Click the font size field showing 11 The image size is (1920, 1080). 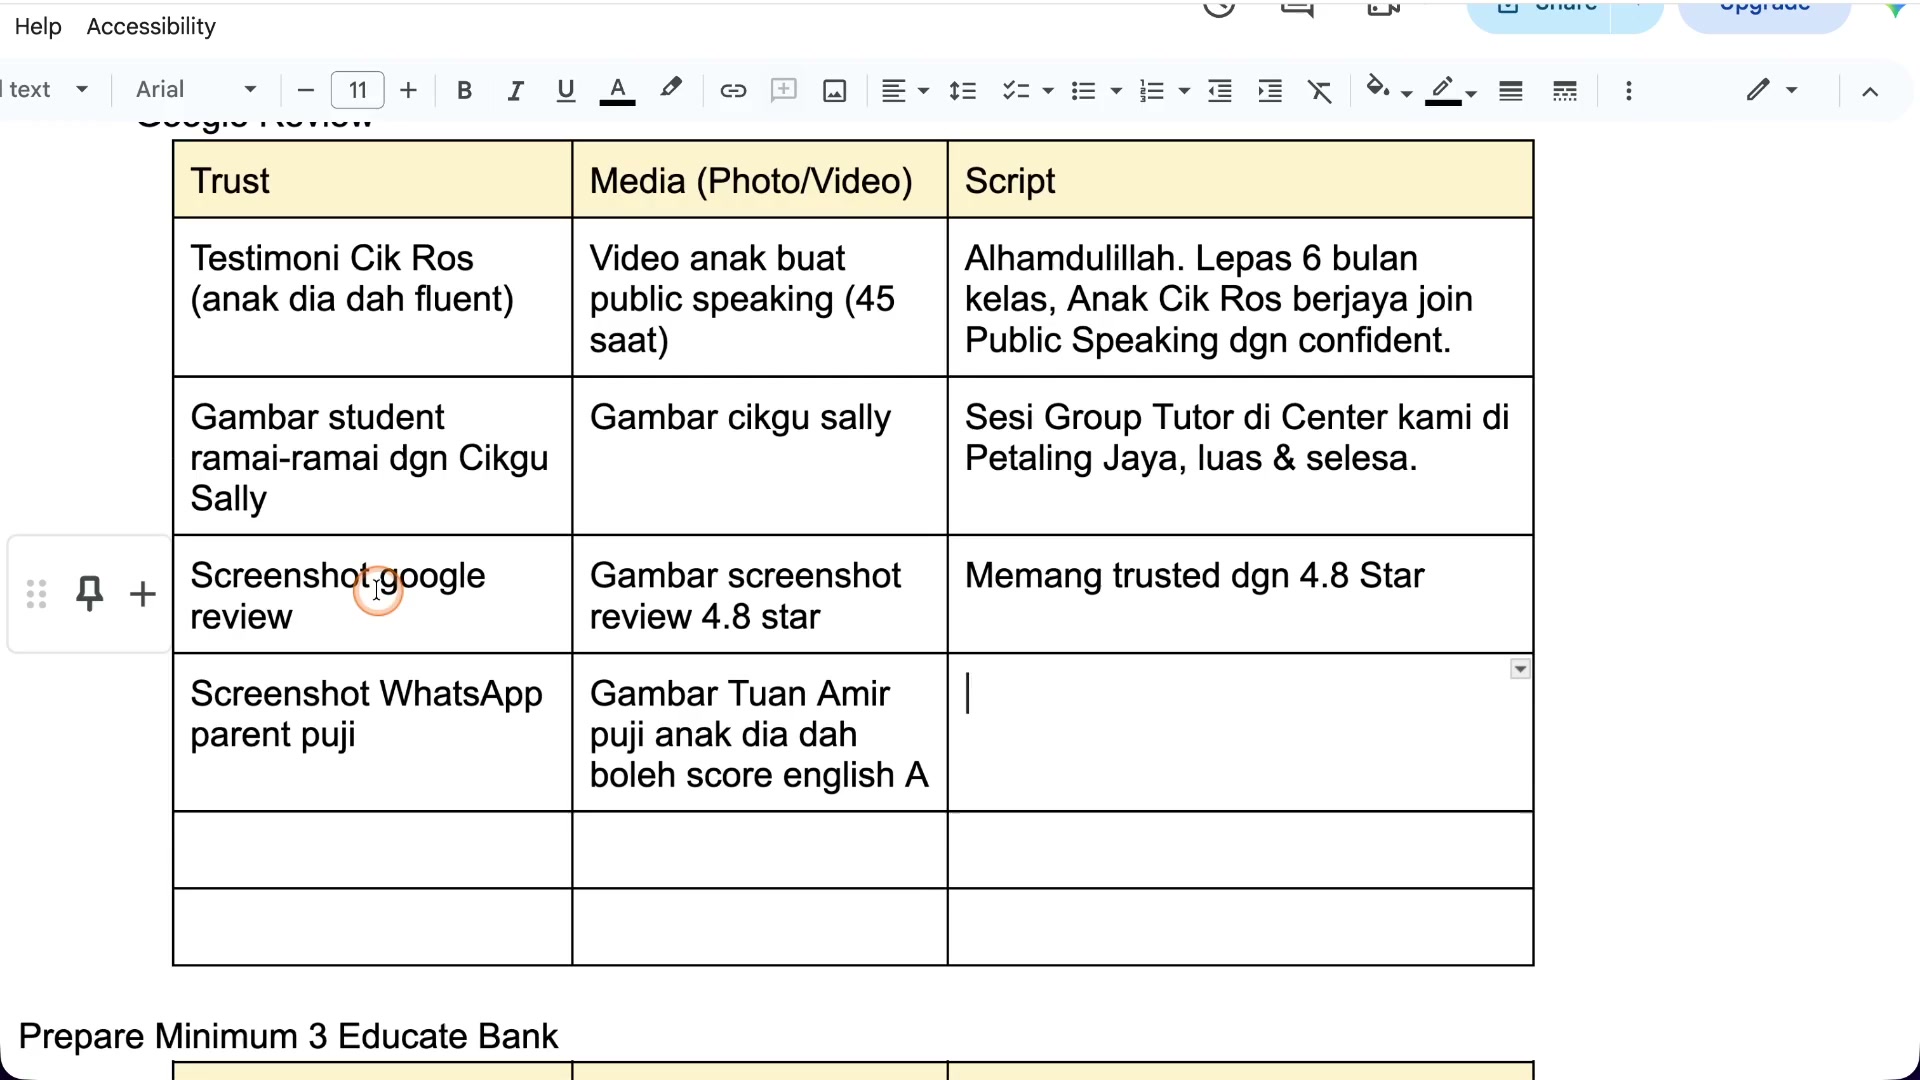point(357,91)
